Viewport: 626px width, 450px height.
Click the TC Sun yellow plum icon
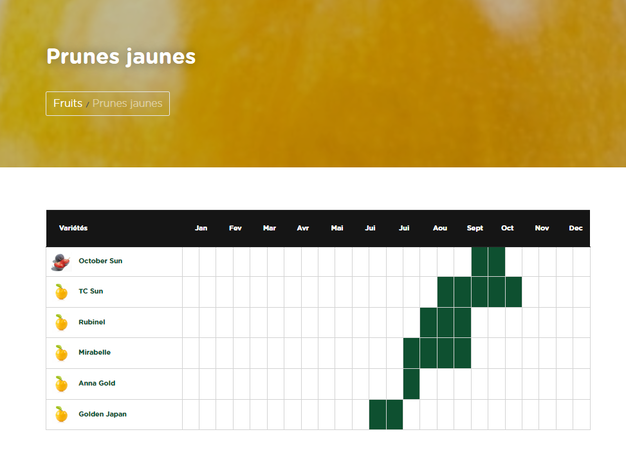point(61,292)
